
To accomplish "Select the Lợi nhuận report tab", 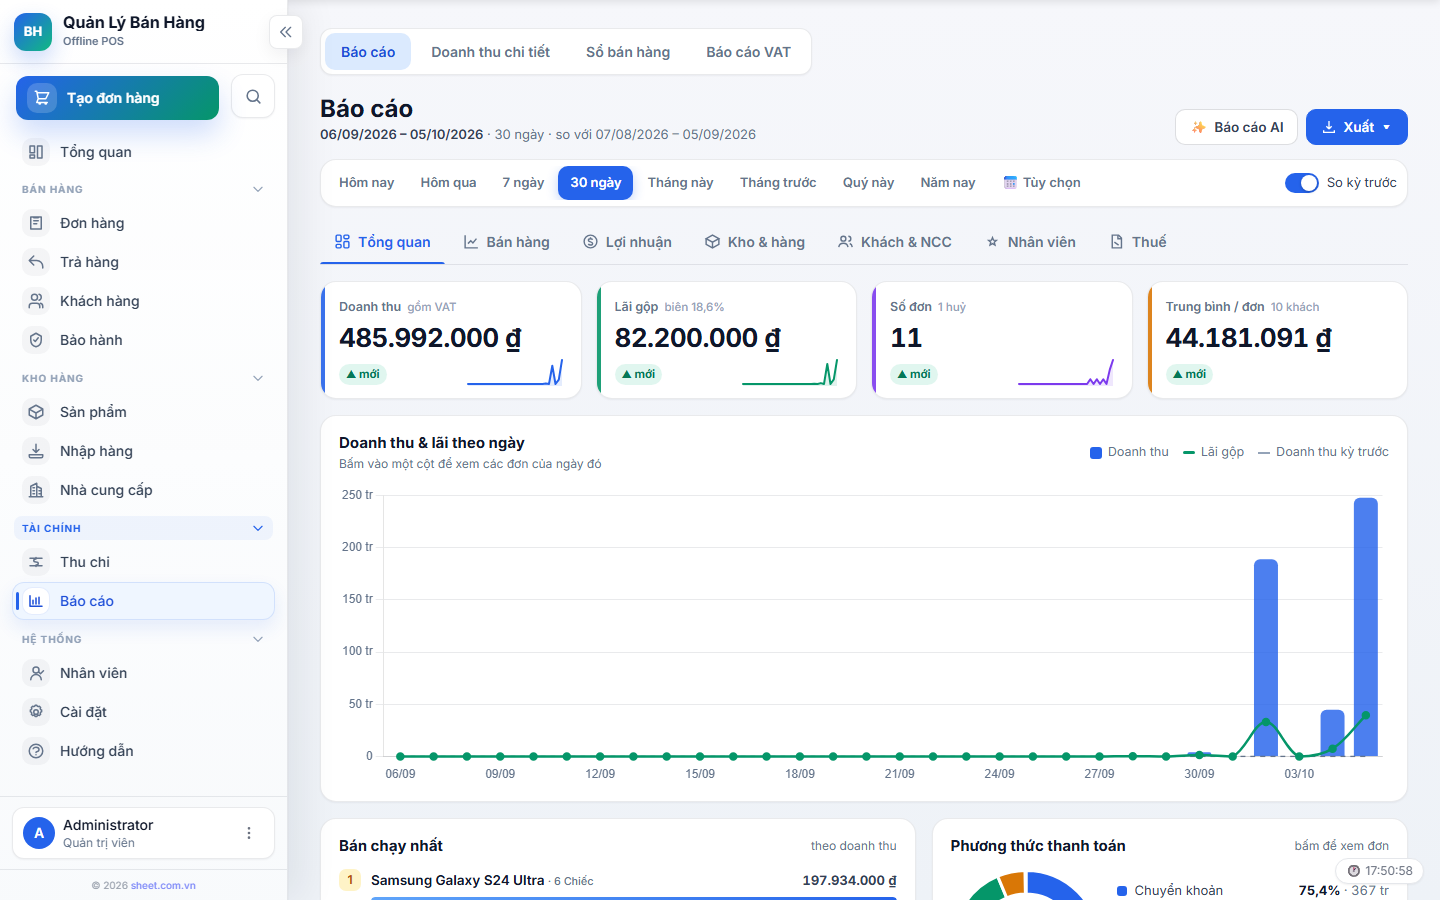I will click(x=628, y=242).
